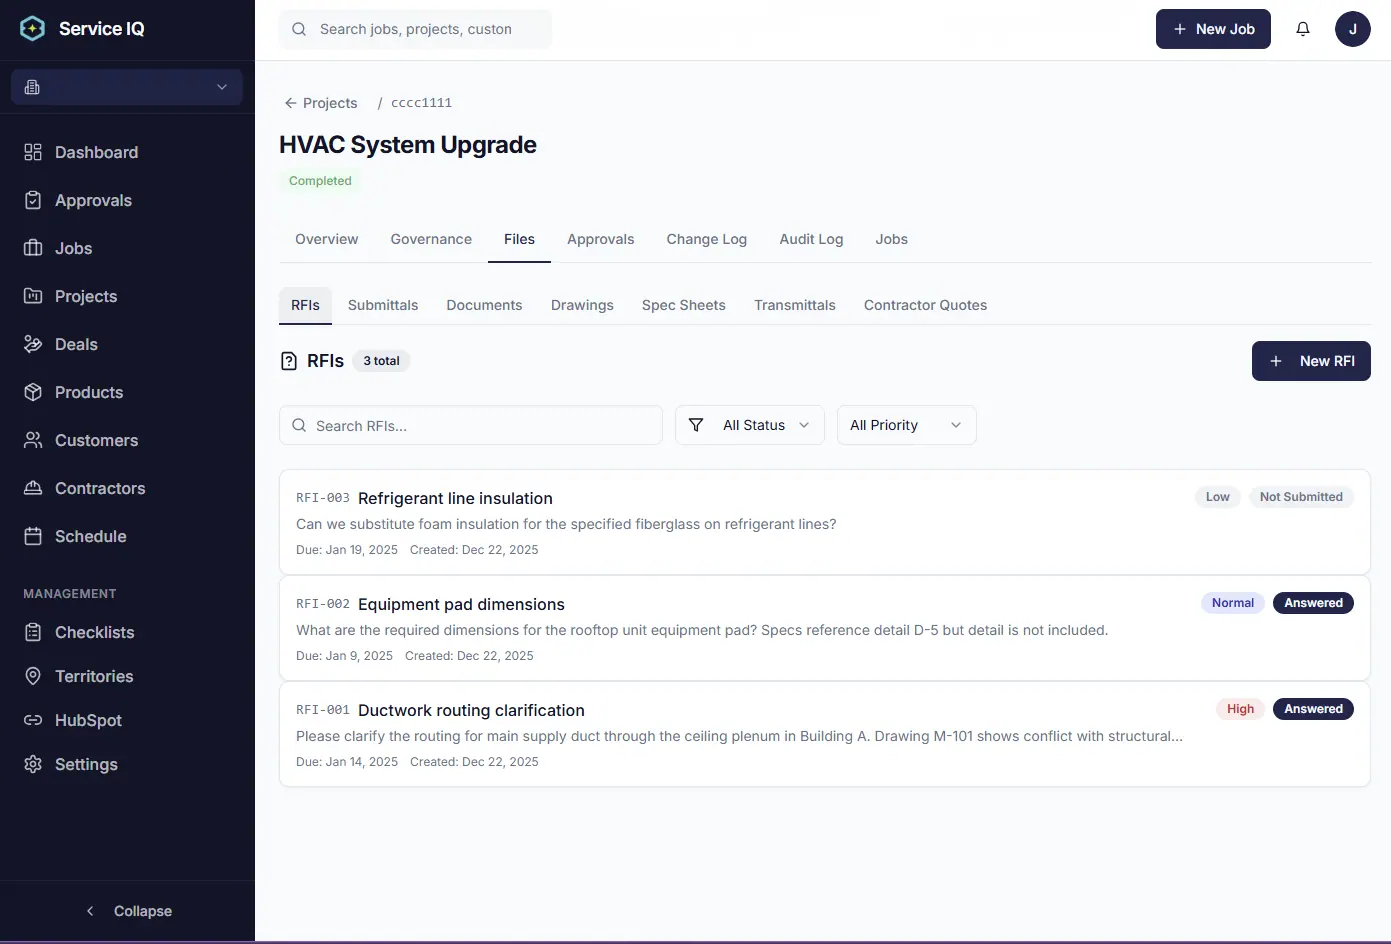The height and width of the screenshot is (944, 1391).
Task: Select the Change Log tab
Action: click(707, 239)
